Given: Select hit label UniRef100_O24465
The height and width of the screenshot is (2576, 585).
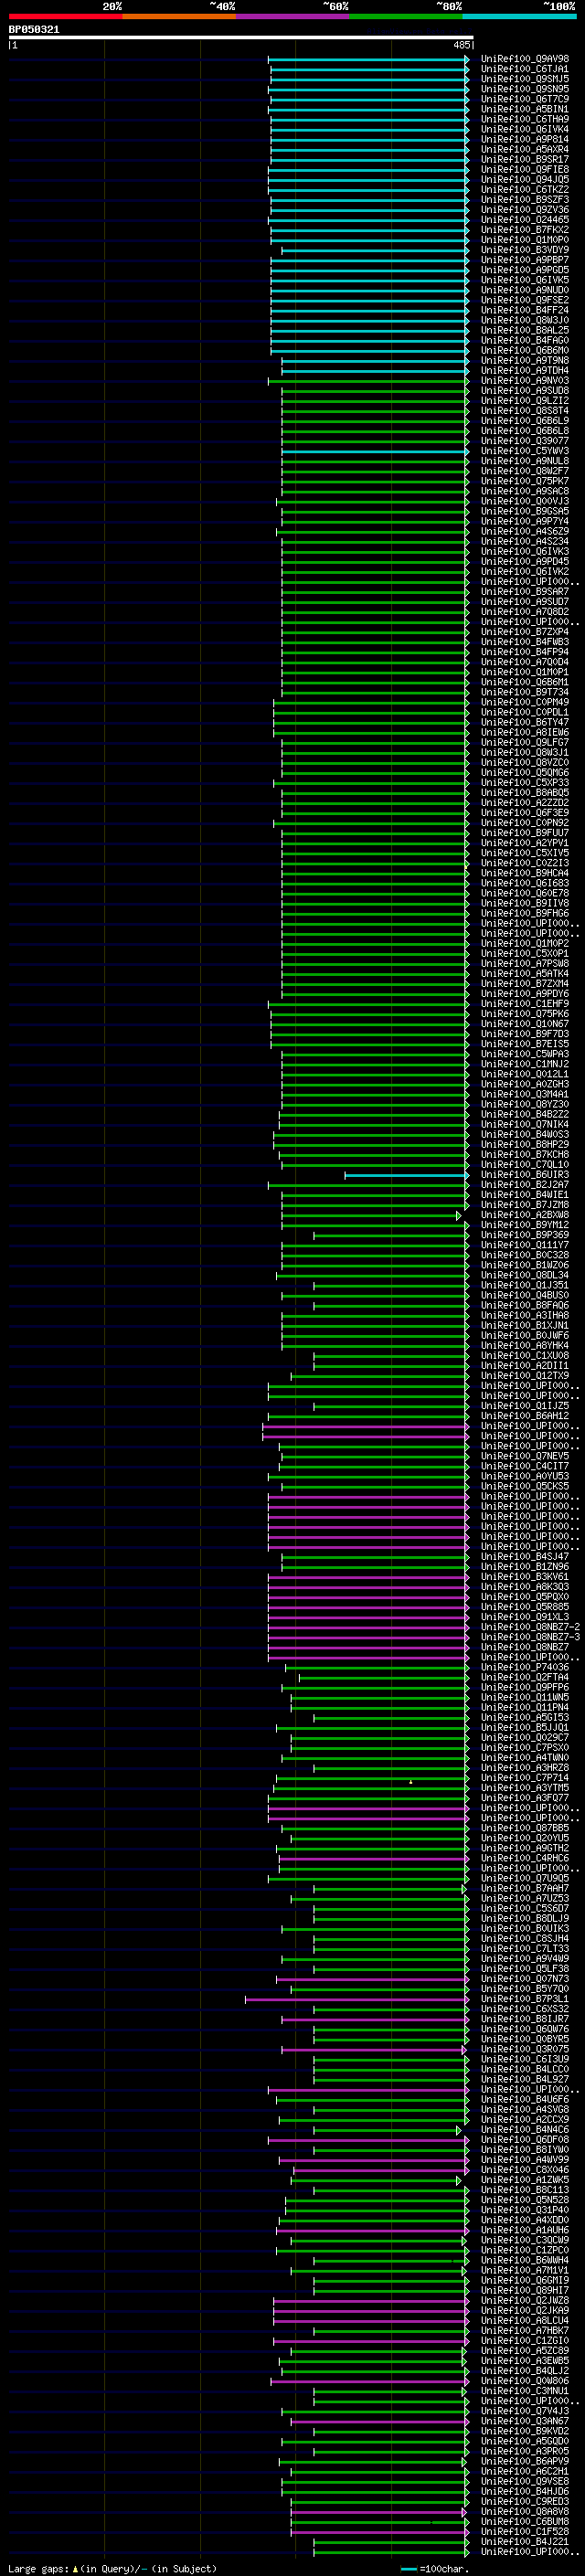Looking at the screenshot, I should [524, 219].
